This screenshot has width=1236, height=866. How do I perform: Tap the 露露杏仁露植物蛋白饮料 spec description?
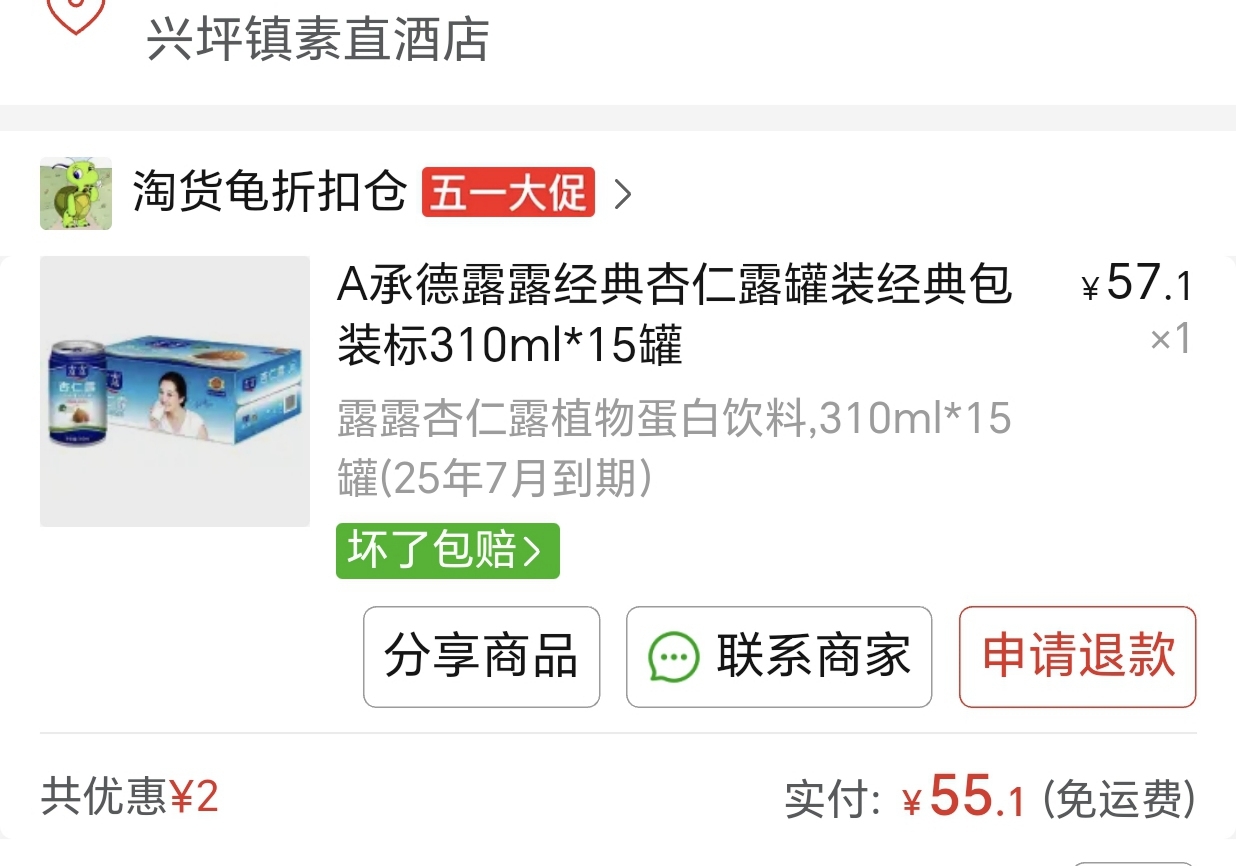coord(674,448)
